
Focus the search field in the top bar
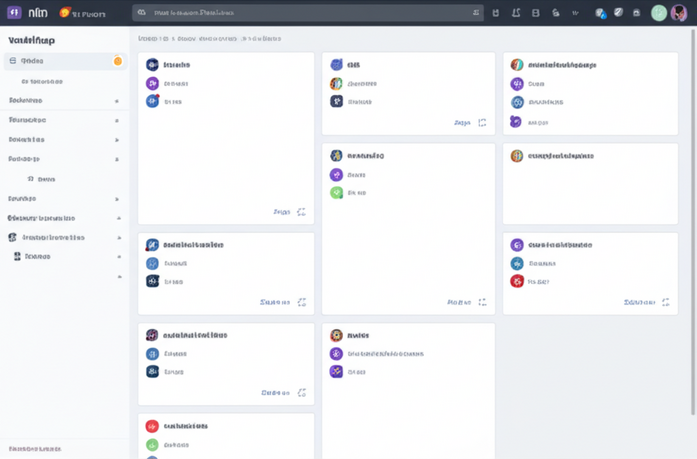(x=308, y=13)
